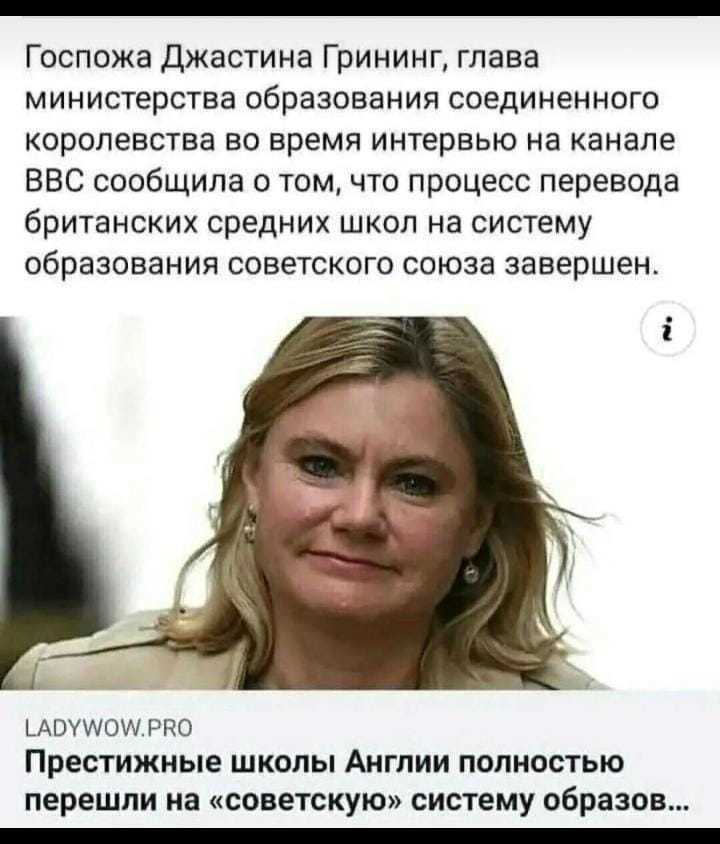
Task: Click the line "британских средних школ на систему"
Action: tap(309, 222)
